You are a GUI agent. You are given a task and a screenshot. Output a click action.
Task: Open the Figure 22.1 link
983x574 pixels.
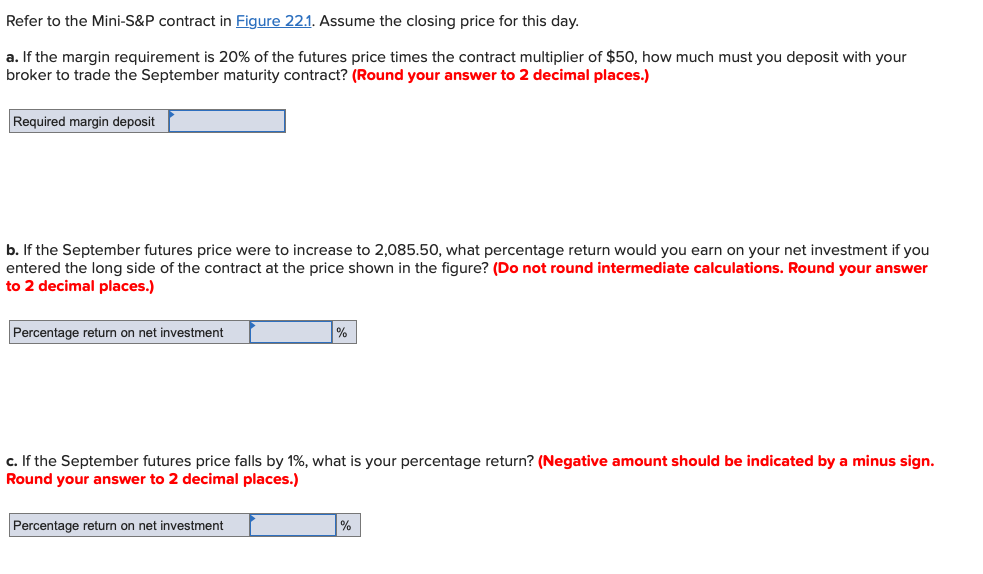click(x=273, y=21)
